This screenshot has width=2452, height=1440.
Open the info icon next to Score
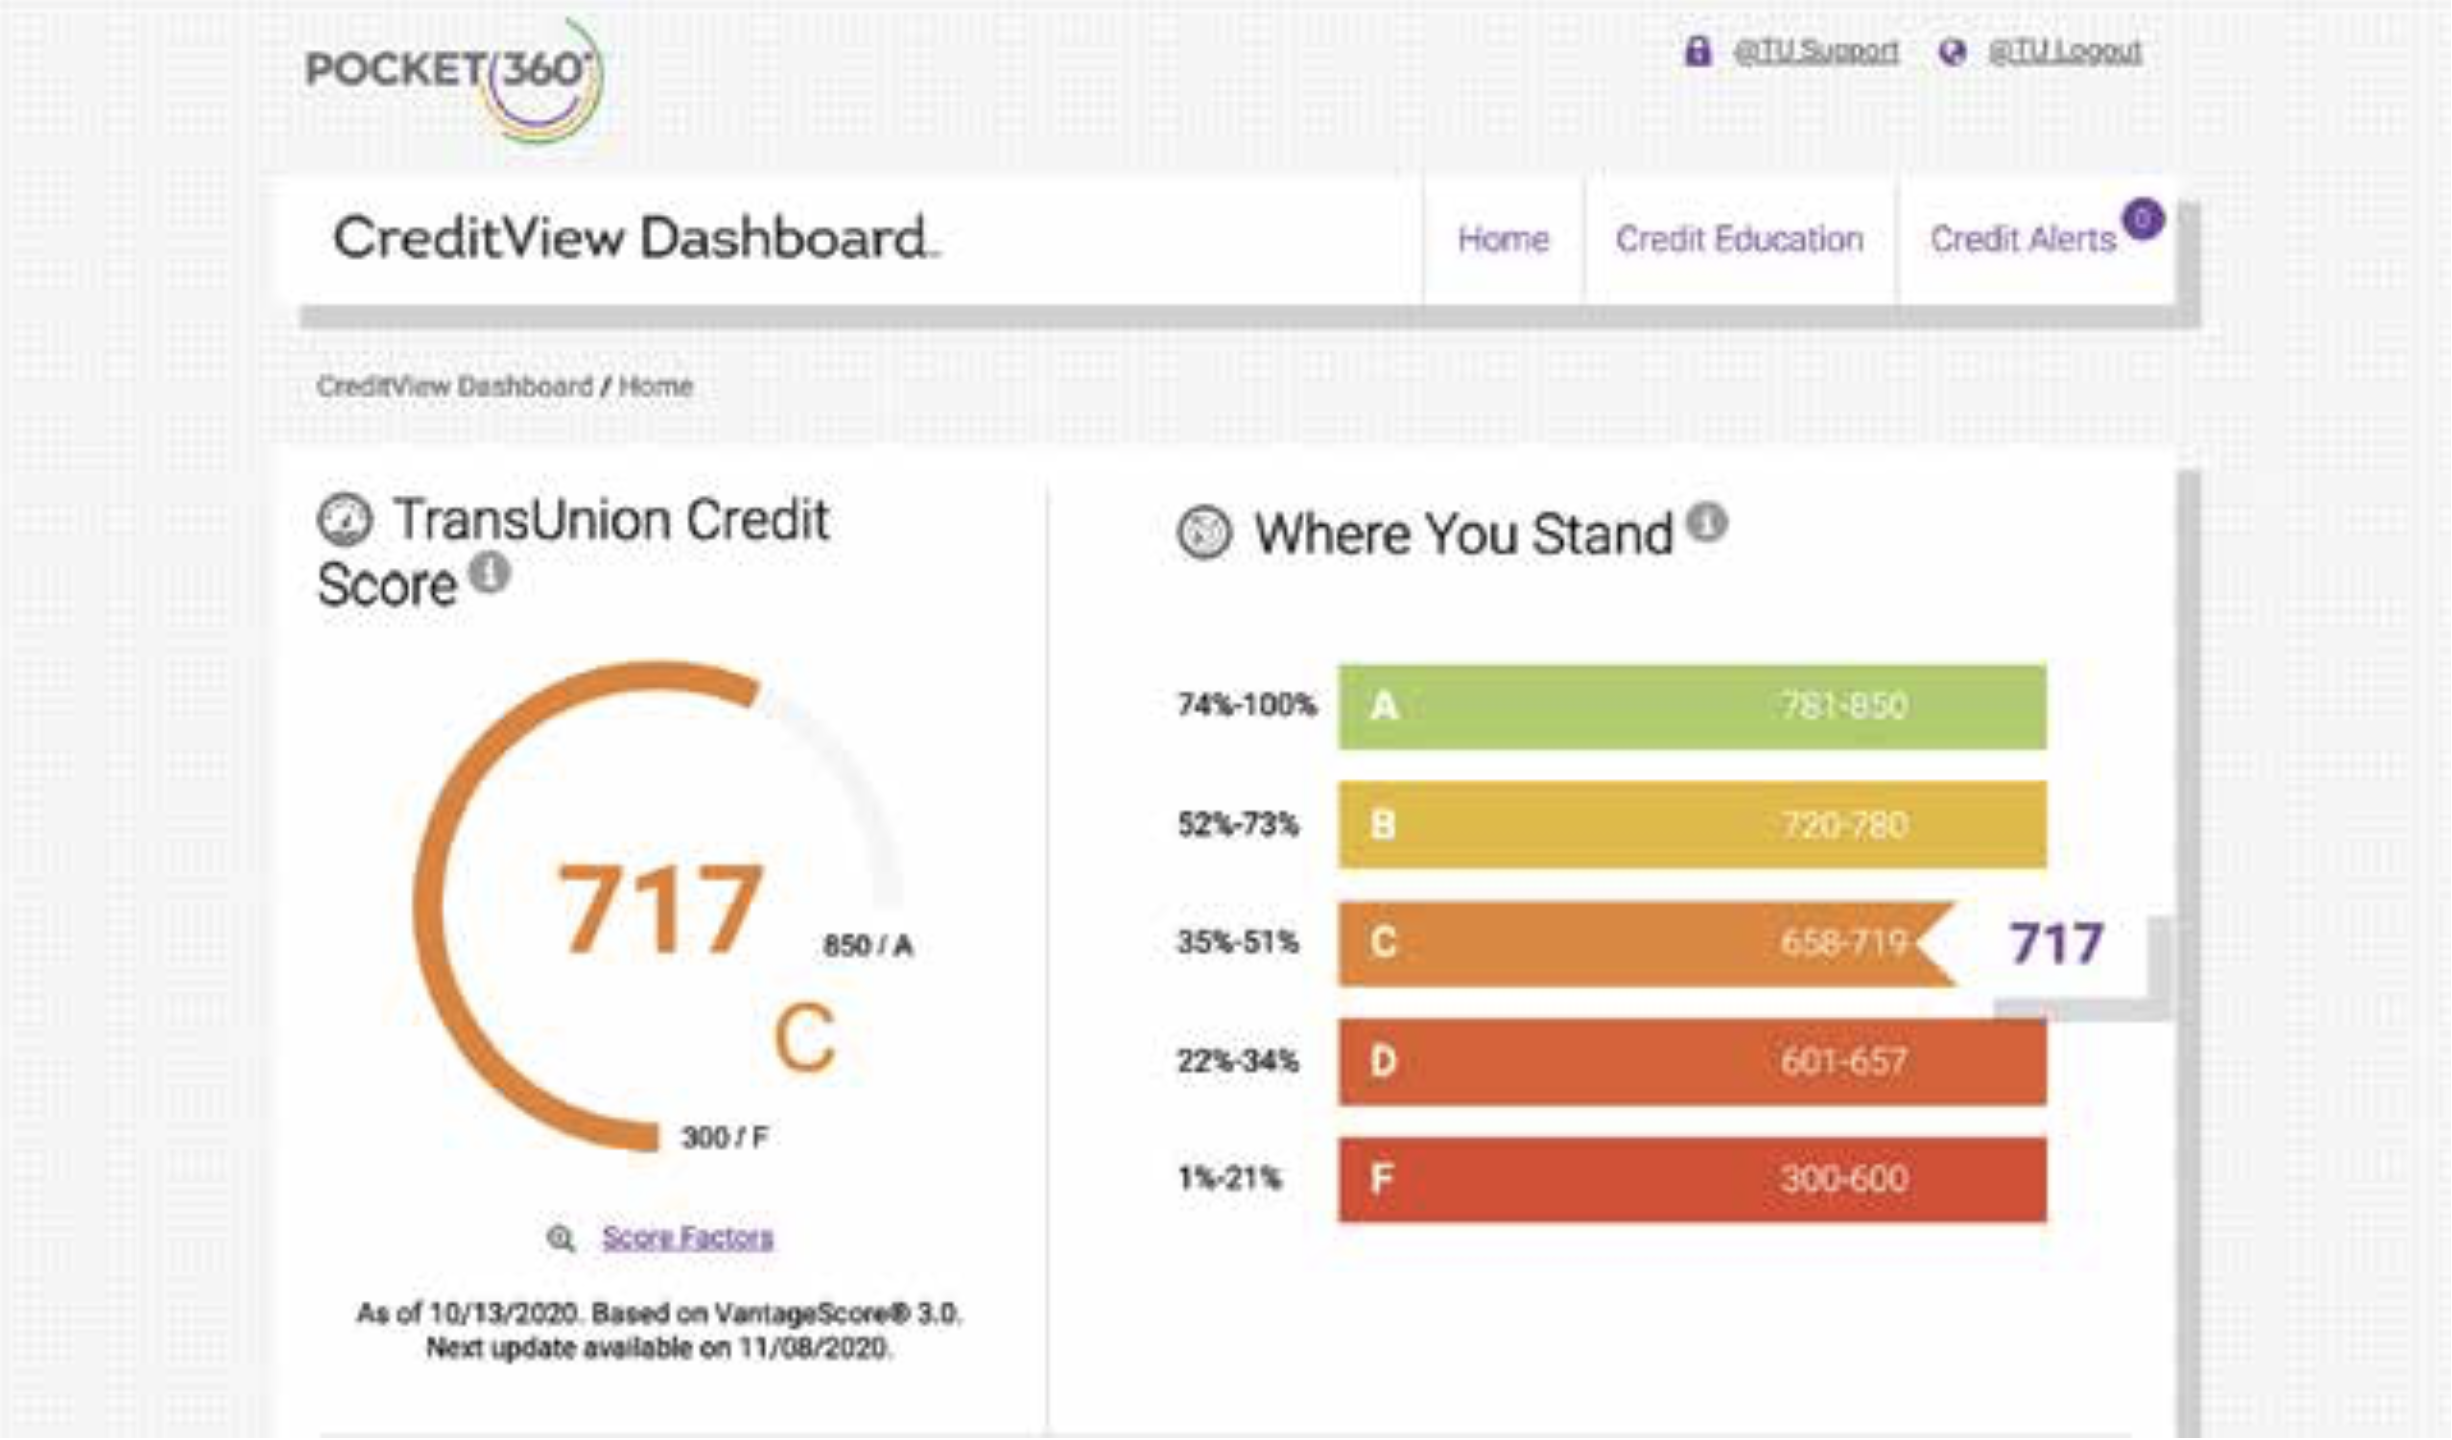pyautogui.click(x=490, y=573)
